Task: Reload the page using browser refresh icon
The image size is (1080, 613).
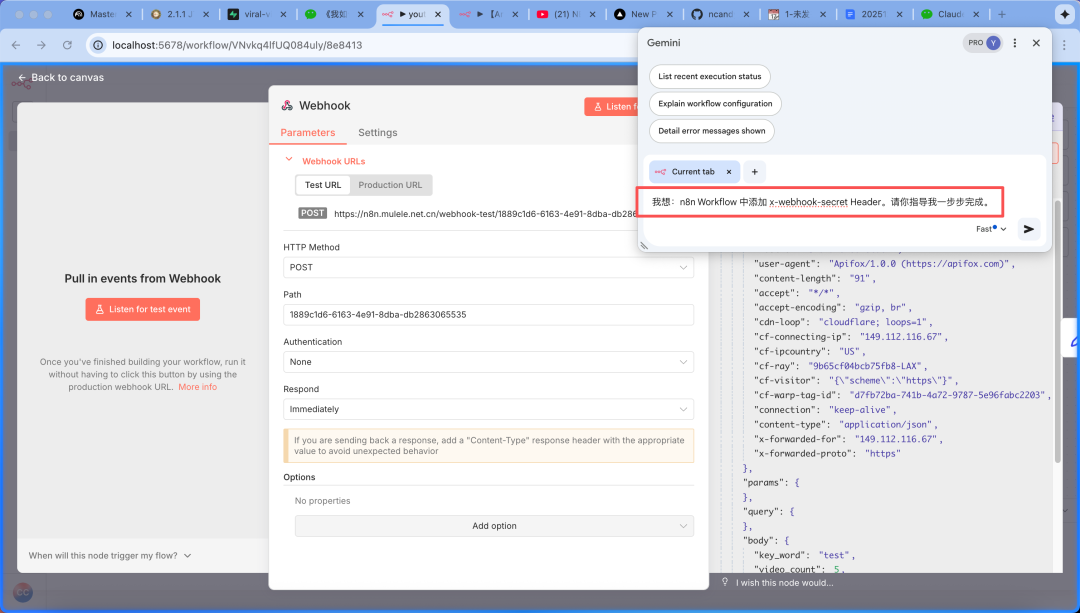Action: coord(67,45)
